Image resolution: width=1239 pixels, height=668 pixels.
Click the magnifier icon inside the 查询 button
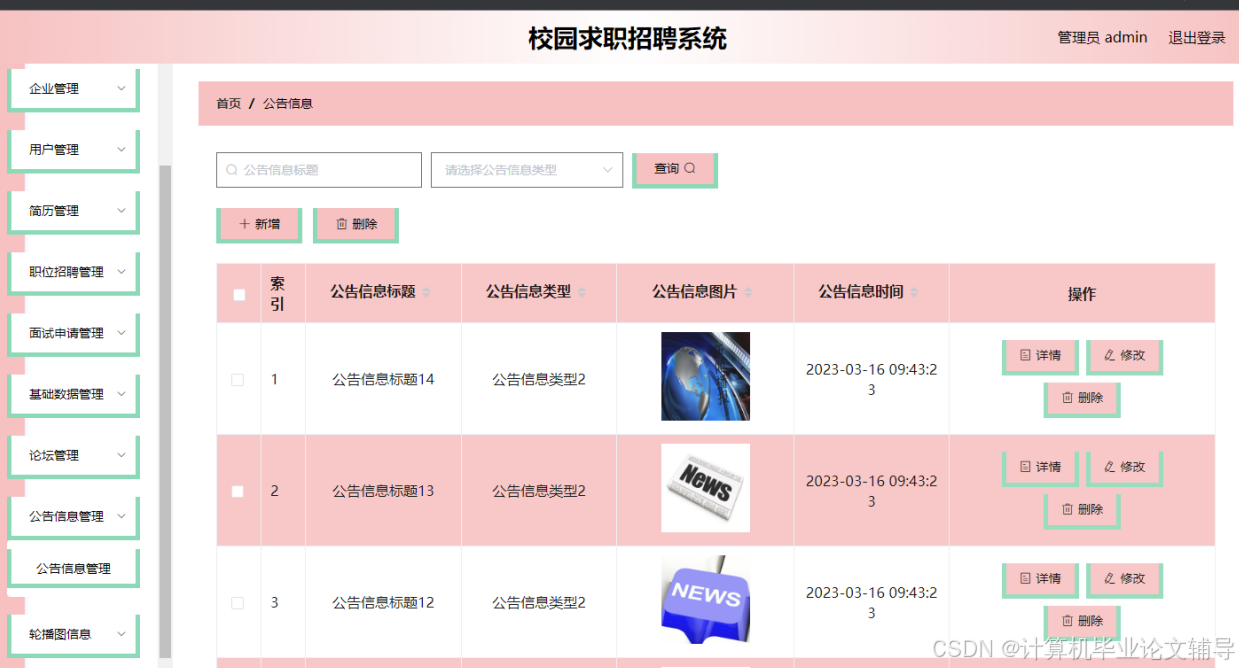point(688,169)
